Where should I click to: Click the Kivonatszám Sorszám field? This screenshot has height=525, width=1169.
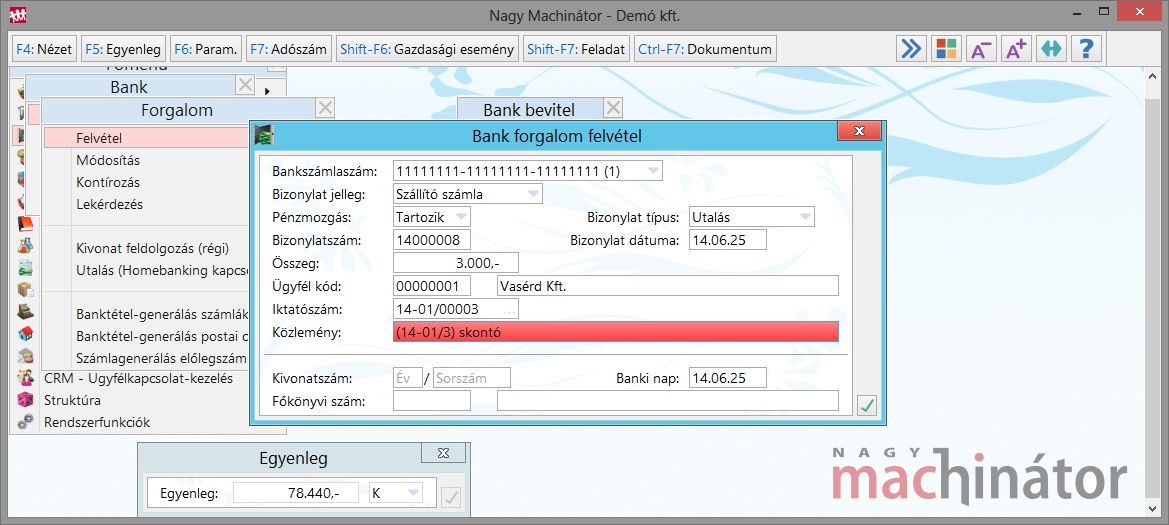(472, 377)
